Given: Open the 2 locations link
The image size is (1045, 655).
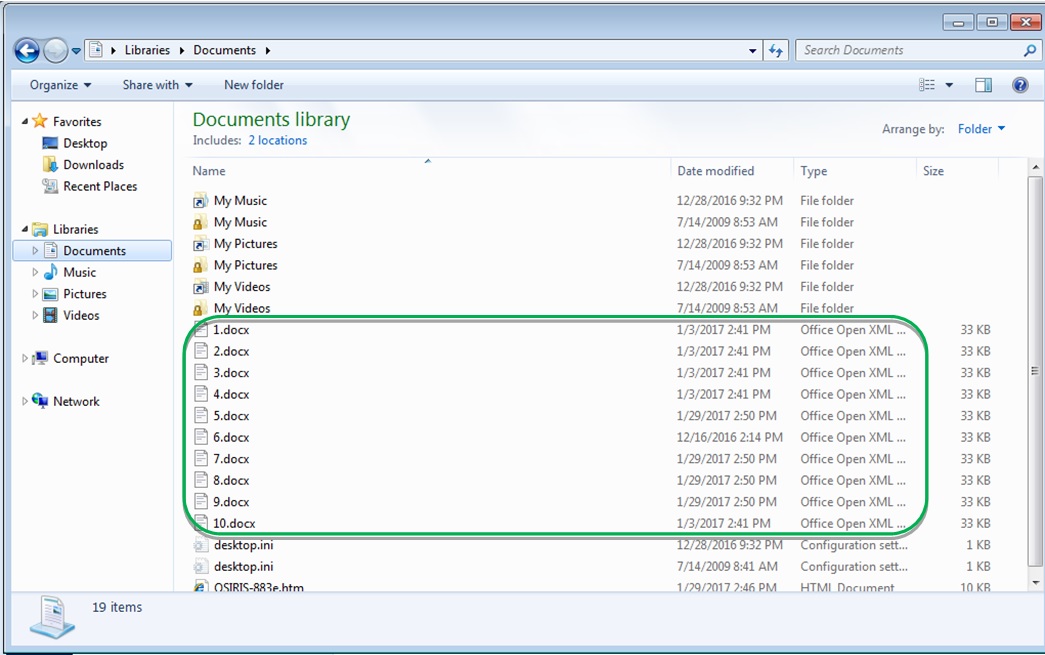Looking at the screenshot, I should coord(277,141).
